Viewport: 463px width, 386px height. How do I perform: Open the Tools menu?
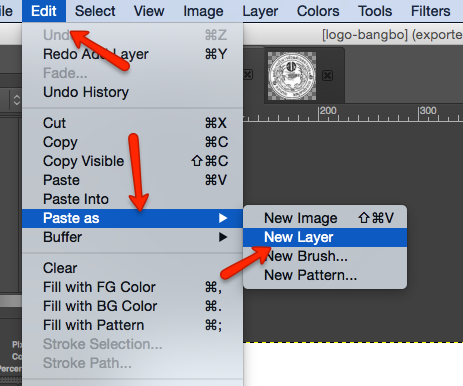(x=375, y=11)
